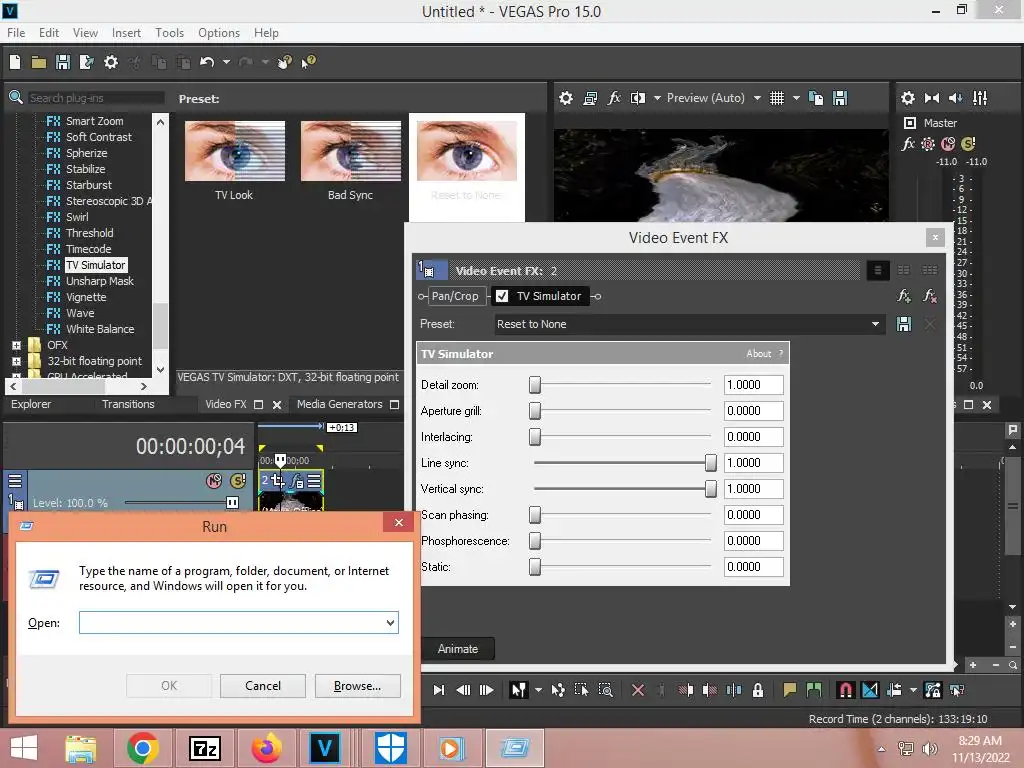Screen dimensions: 1024x768
Task: Click Master FX icon
Action: (908, 144)
